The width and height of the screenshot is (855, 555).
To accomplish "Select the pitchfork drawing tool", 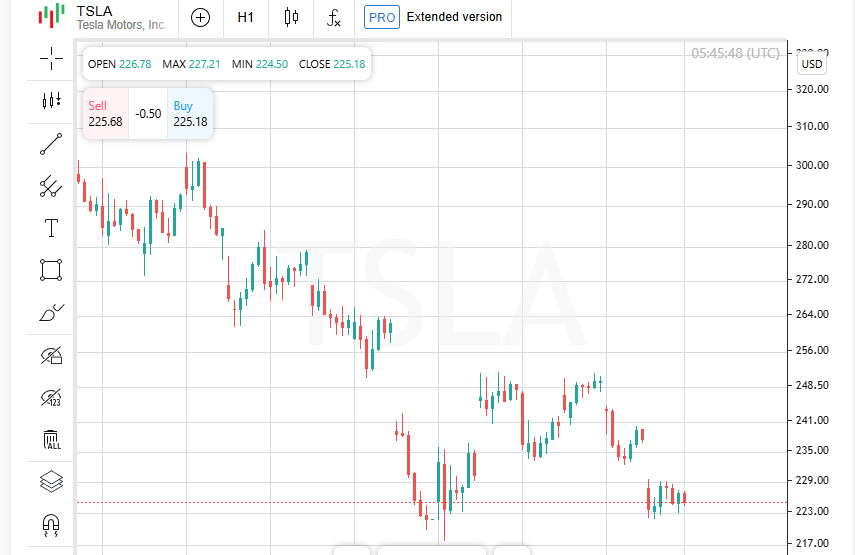I will (51, 186).
